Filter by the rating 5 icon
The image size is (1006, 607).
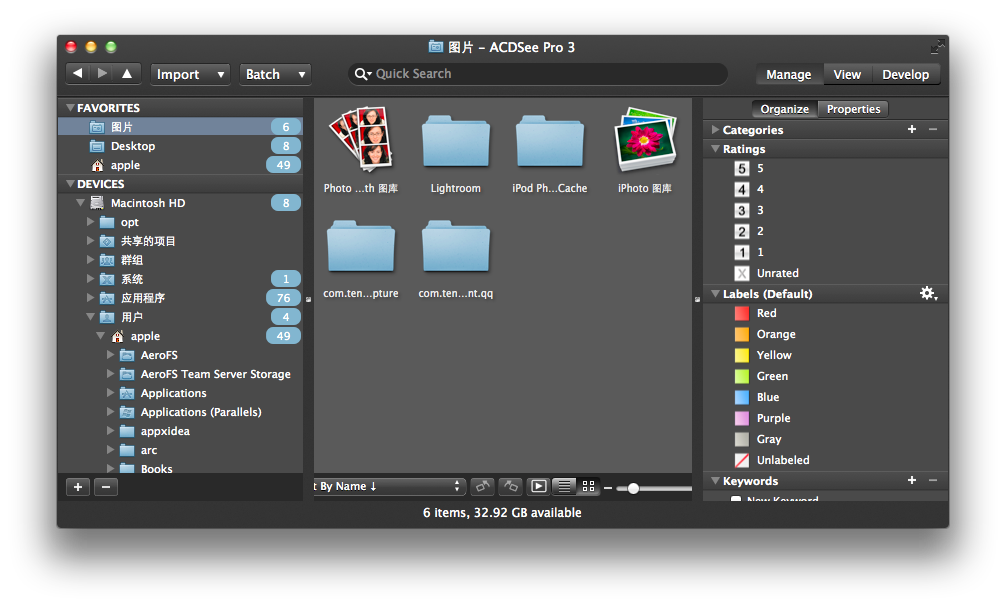coord(742,169)
